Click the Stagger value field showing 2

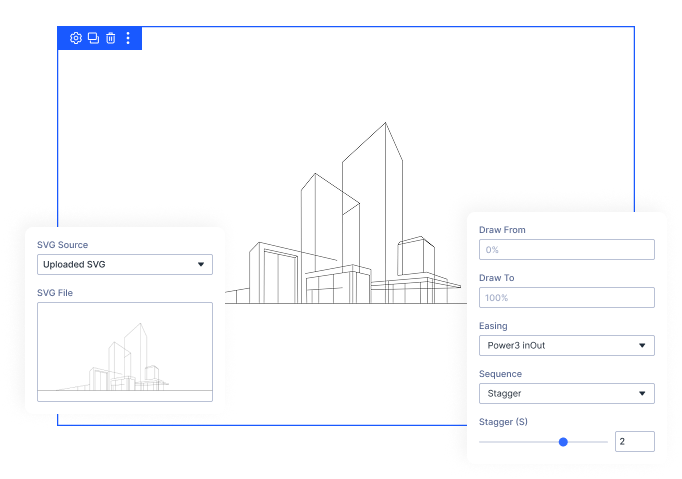tap(635, 442)
